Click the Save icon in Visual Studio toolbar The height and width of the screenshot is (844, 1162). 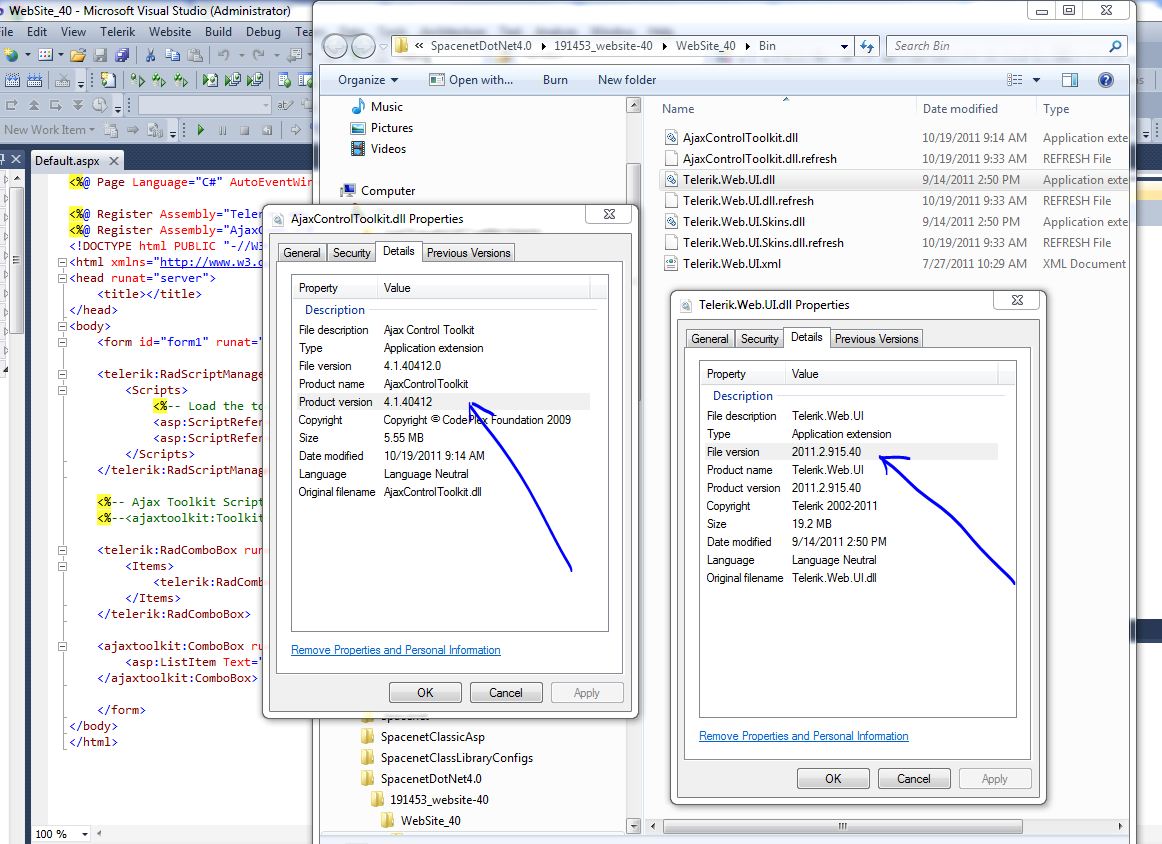point(101,55)
